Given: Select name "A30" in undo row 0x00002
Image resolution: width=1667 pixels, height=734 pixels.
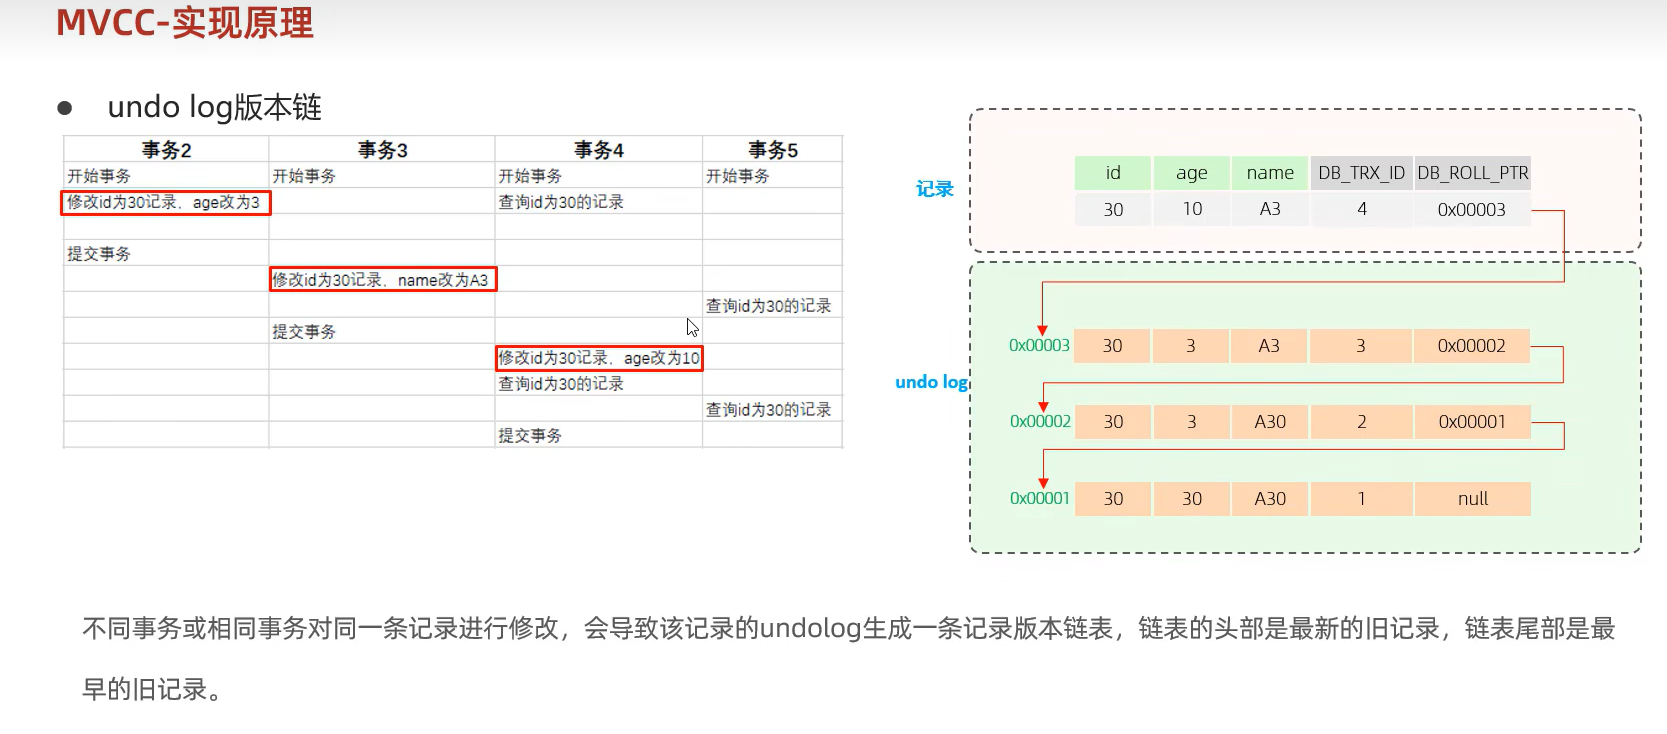Looking at the screenshot, I should click(1270, 421).
